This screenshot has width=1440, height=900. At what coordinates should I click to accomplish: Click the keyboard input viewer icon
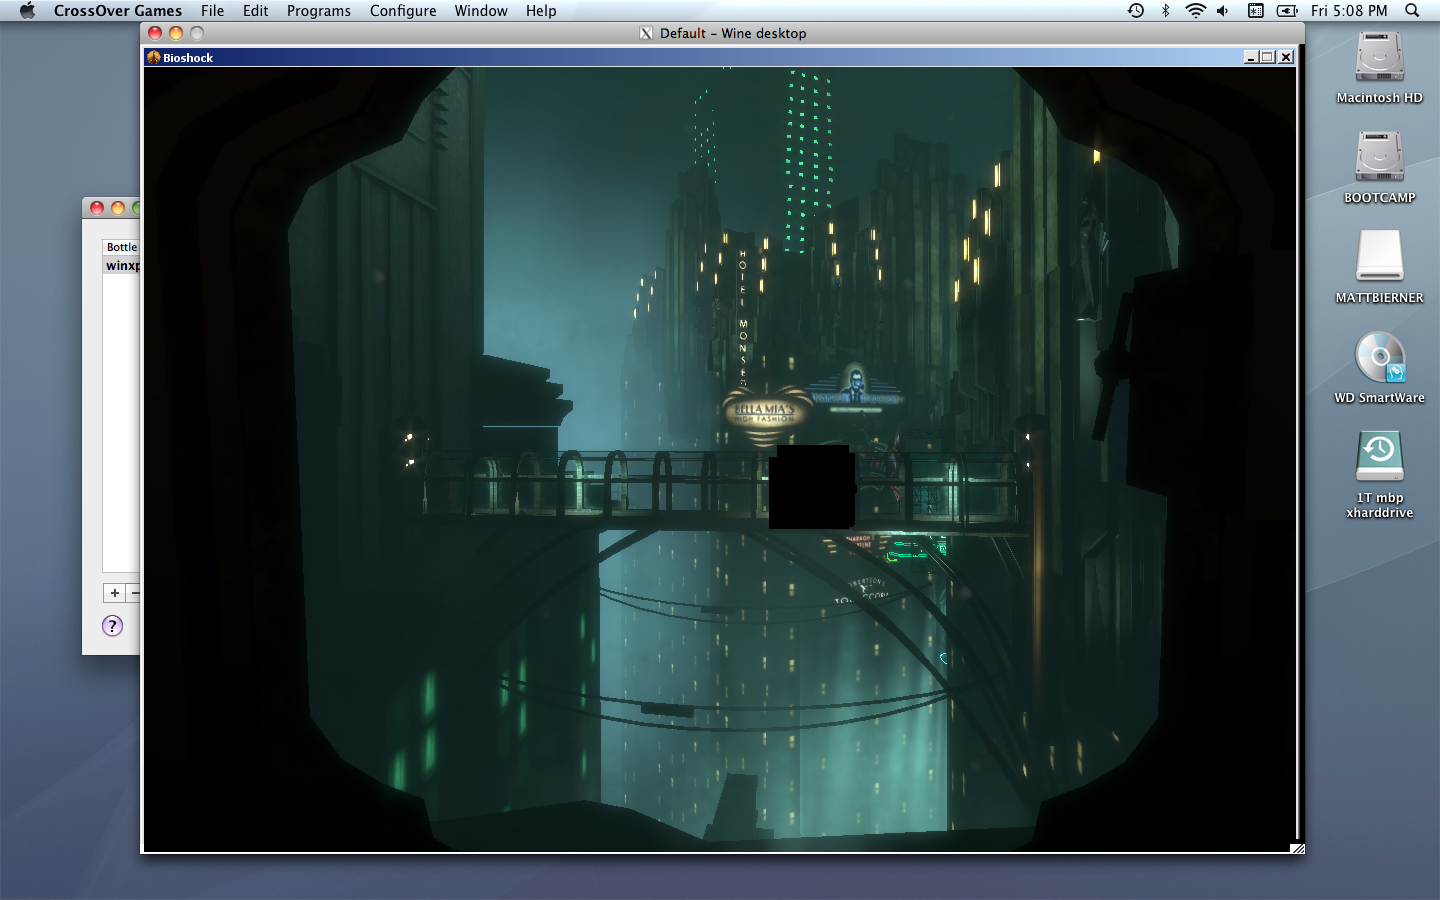pyautogui.click(x=1256, y=11)
